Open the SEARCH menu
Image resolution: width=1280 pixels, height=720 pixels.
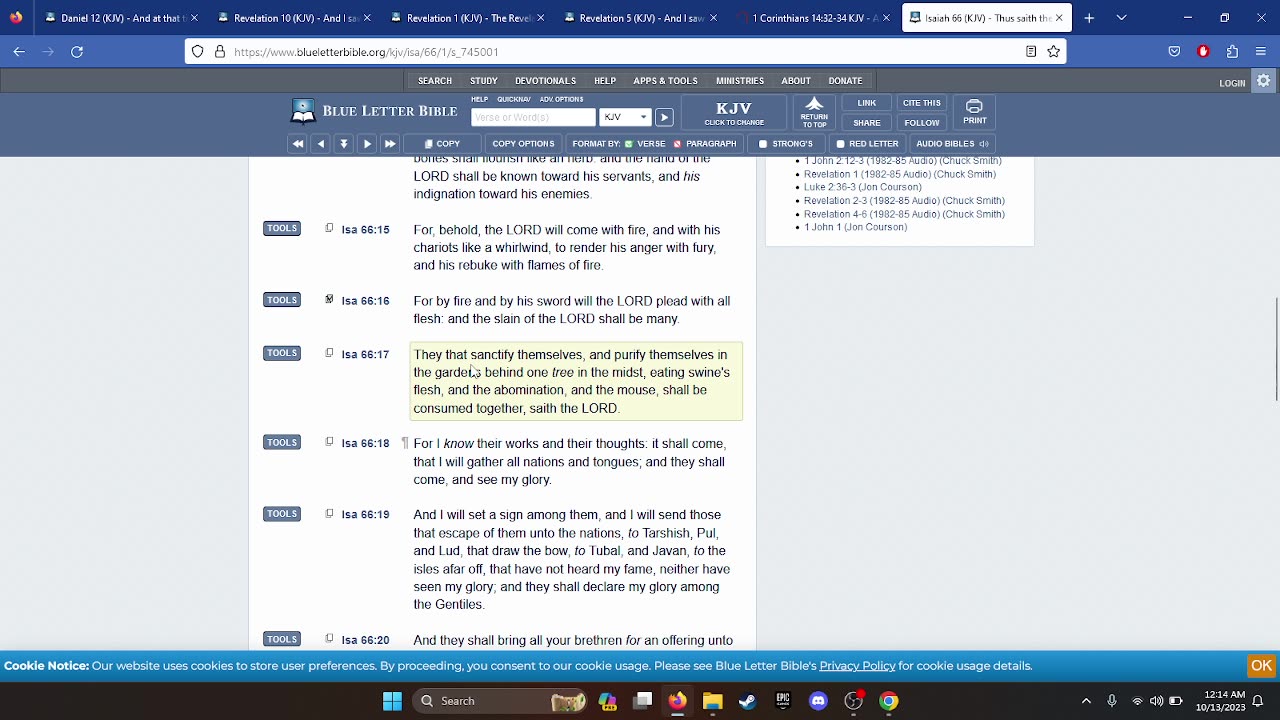[435, 81]
